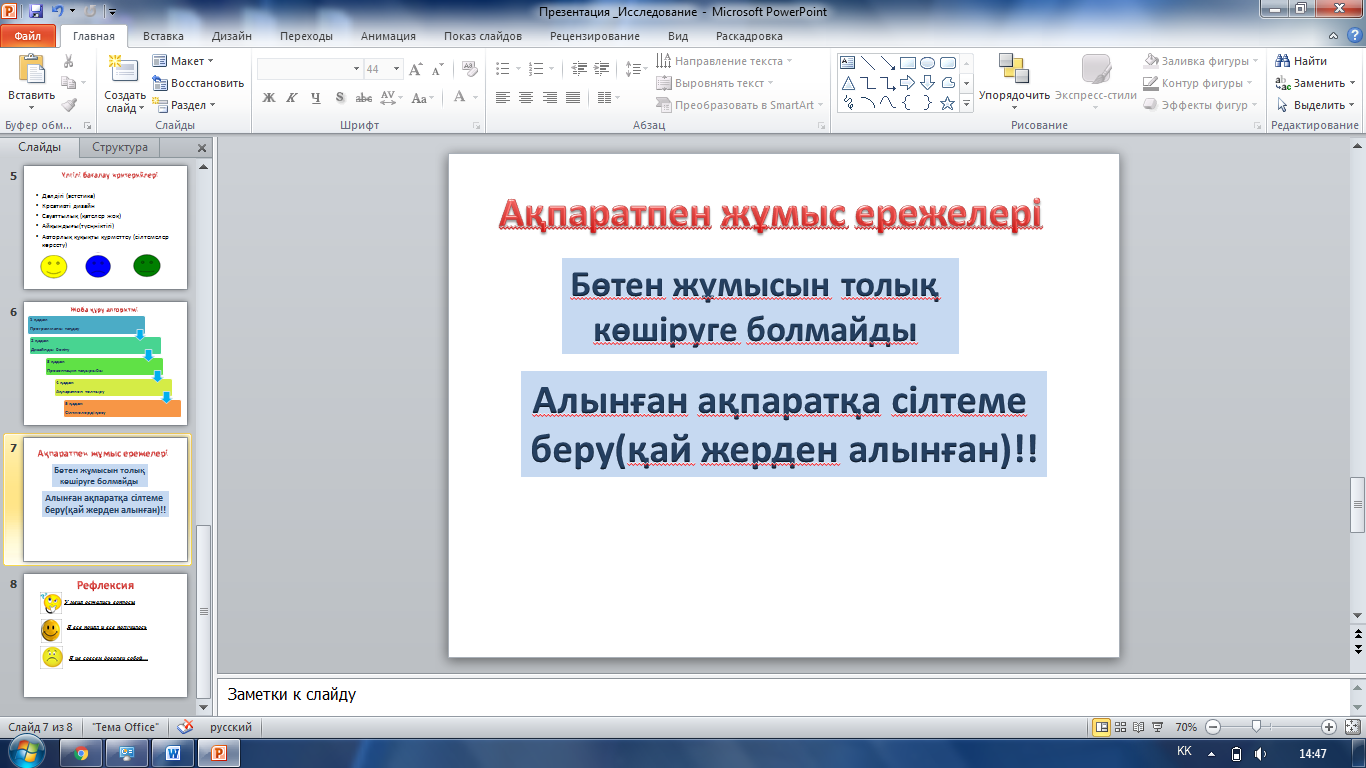The image size is (1366, 768).
Task: Select slide 8 Рефлексия thumbnail
Action: coord(106,634)
